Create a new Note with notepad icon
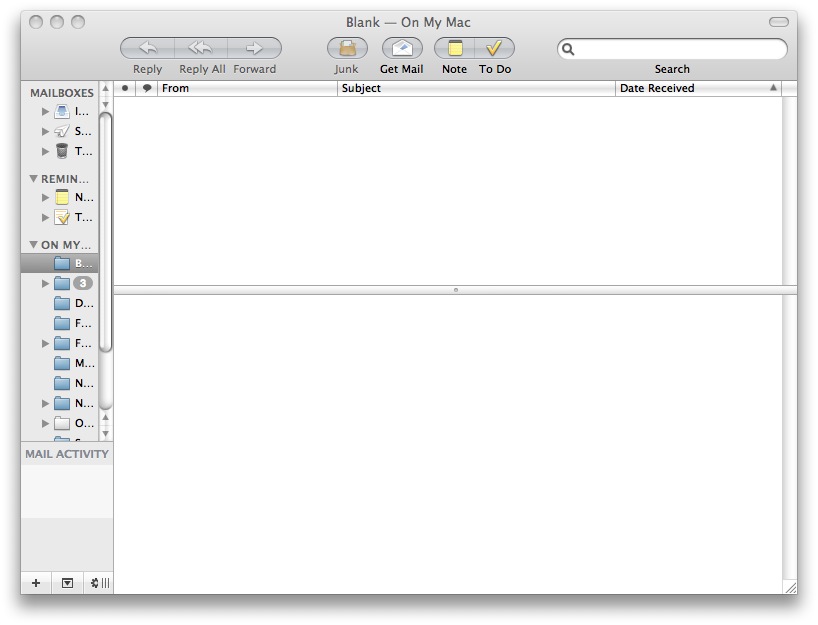The height and width of the screenshot is (625, 818). 455,48
